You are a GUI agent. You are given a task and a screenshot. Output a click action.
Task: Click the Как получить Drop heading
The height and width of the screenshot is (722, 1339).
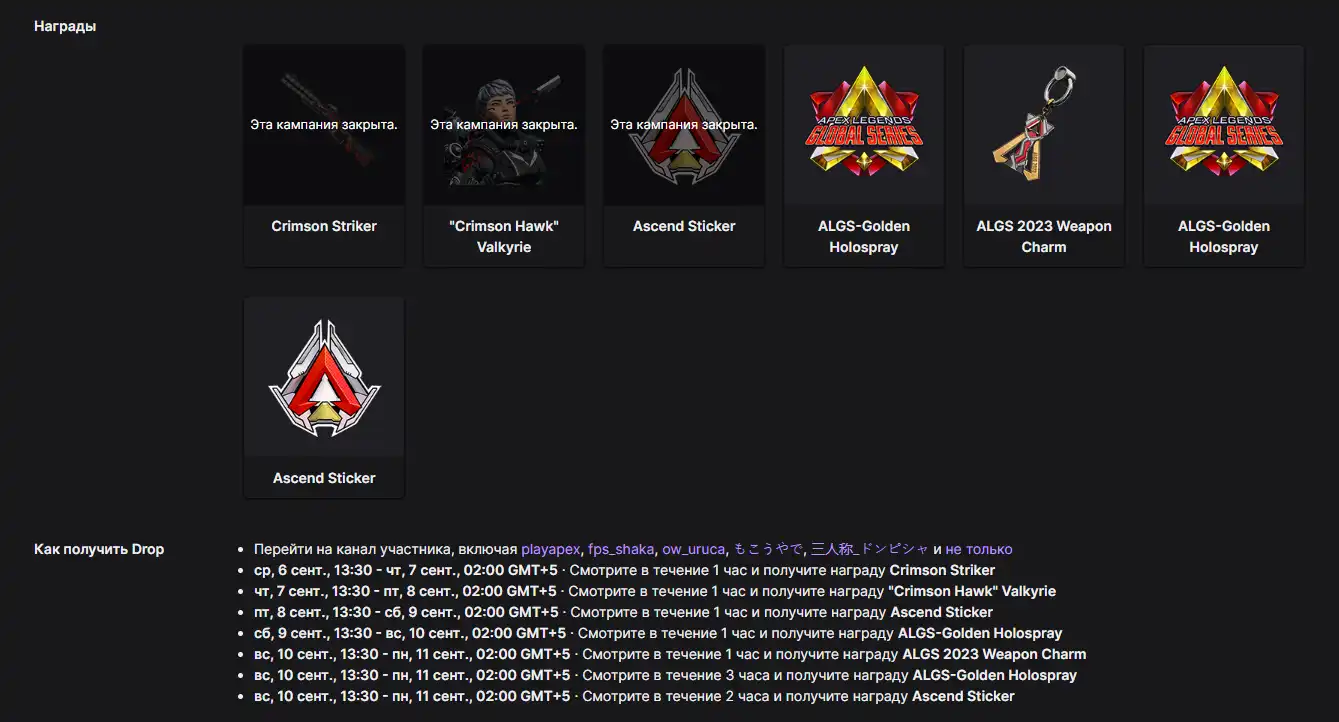[x=99, y=549]
